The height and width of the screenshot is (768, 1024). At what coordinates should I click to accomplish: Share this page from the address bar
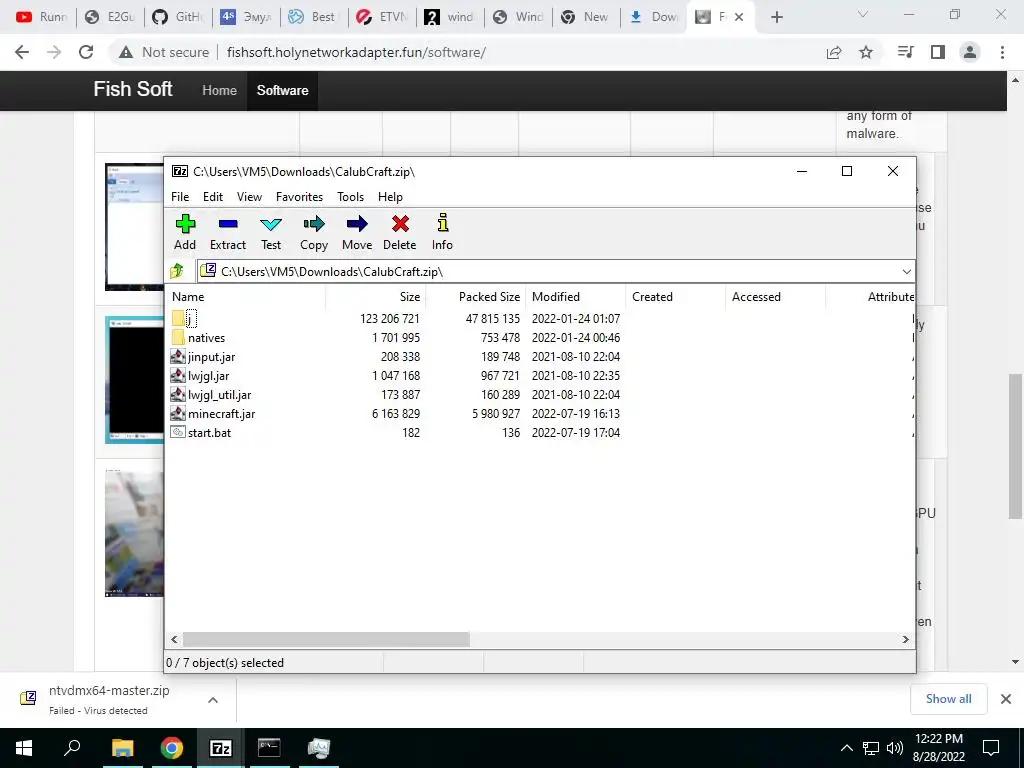coord(834,52)
